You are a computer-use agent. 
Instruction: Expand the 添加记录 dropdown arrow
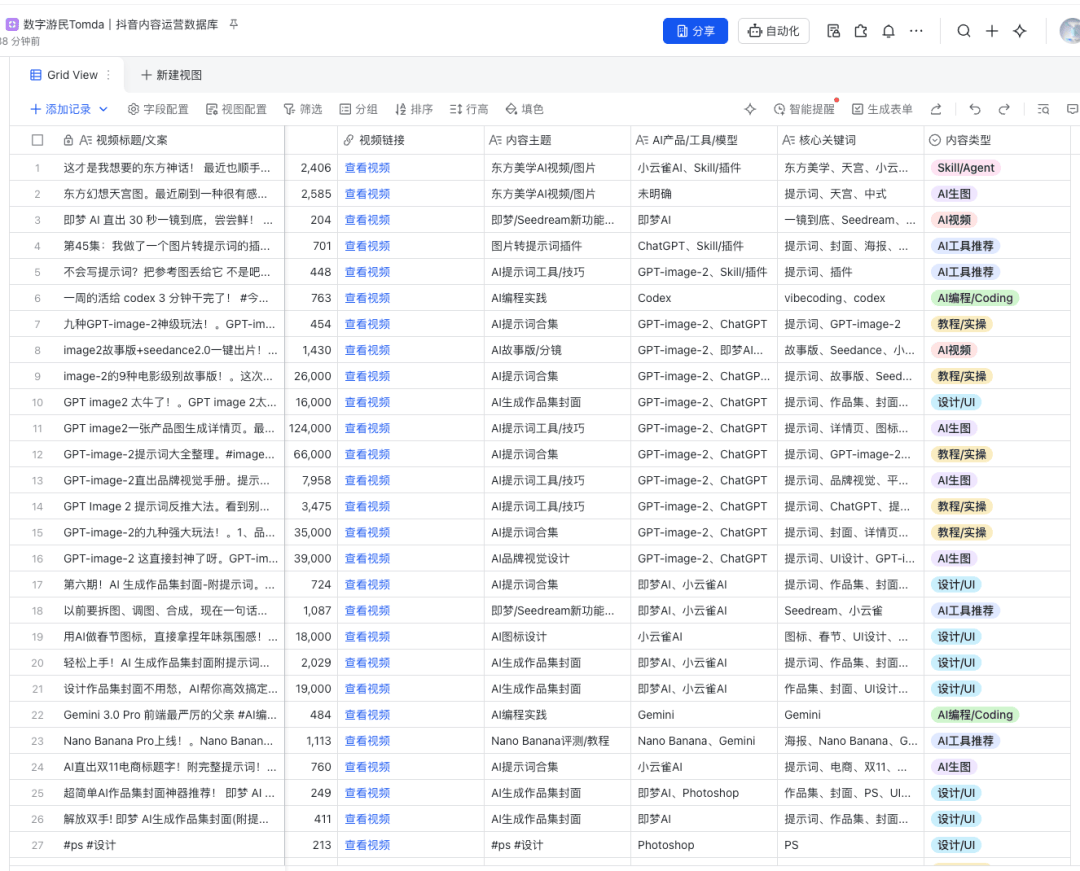click(103, 109)
